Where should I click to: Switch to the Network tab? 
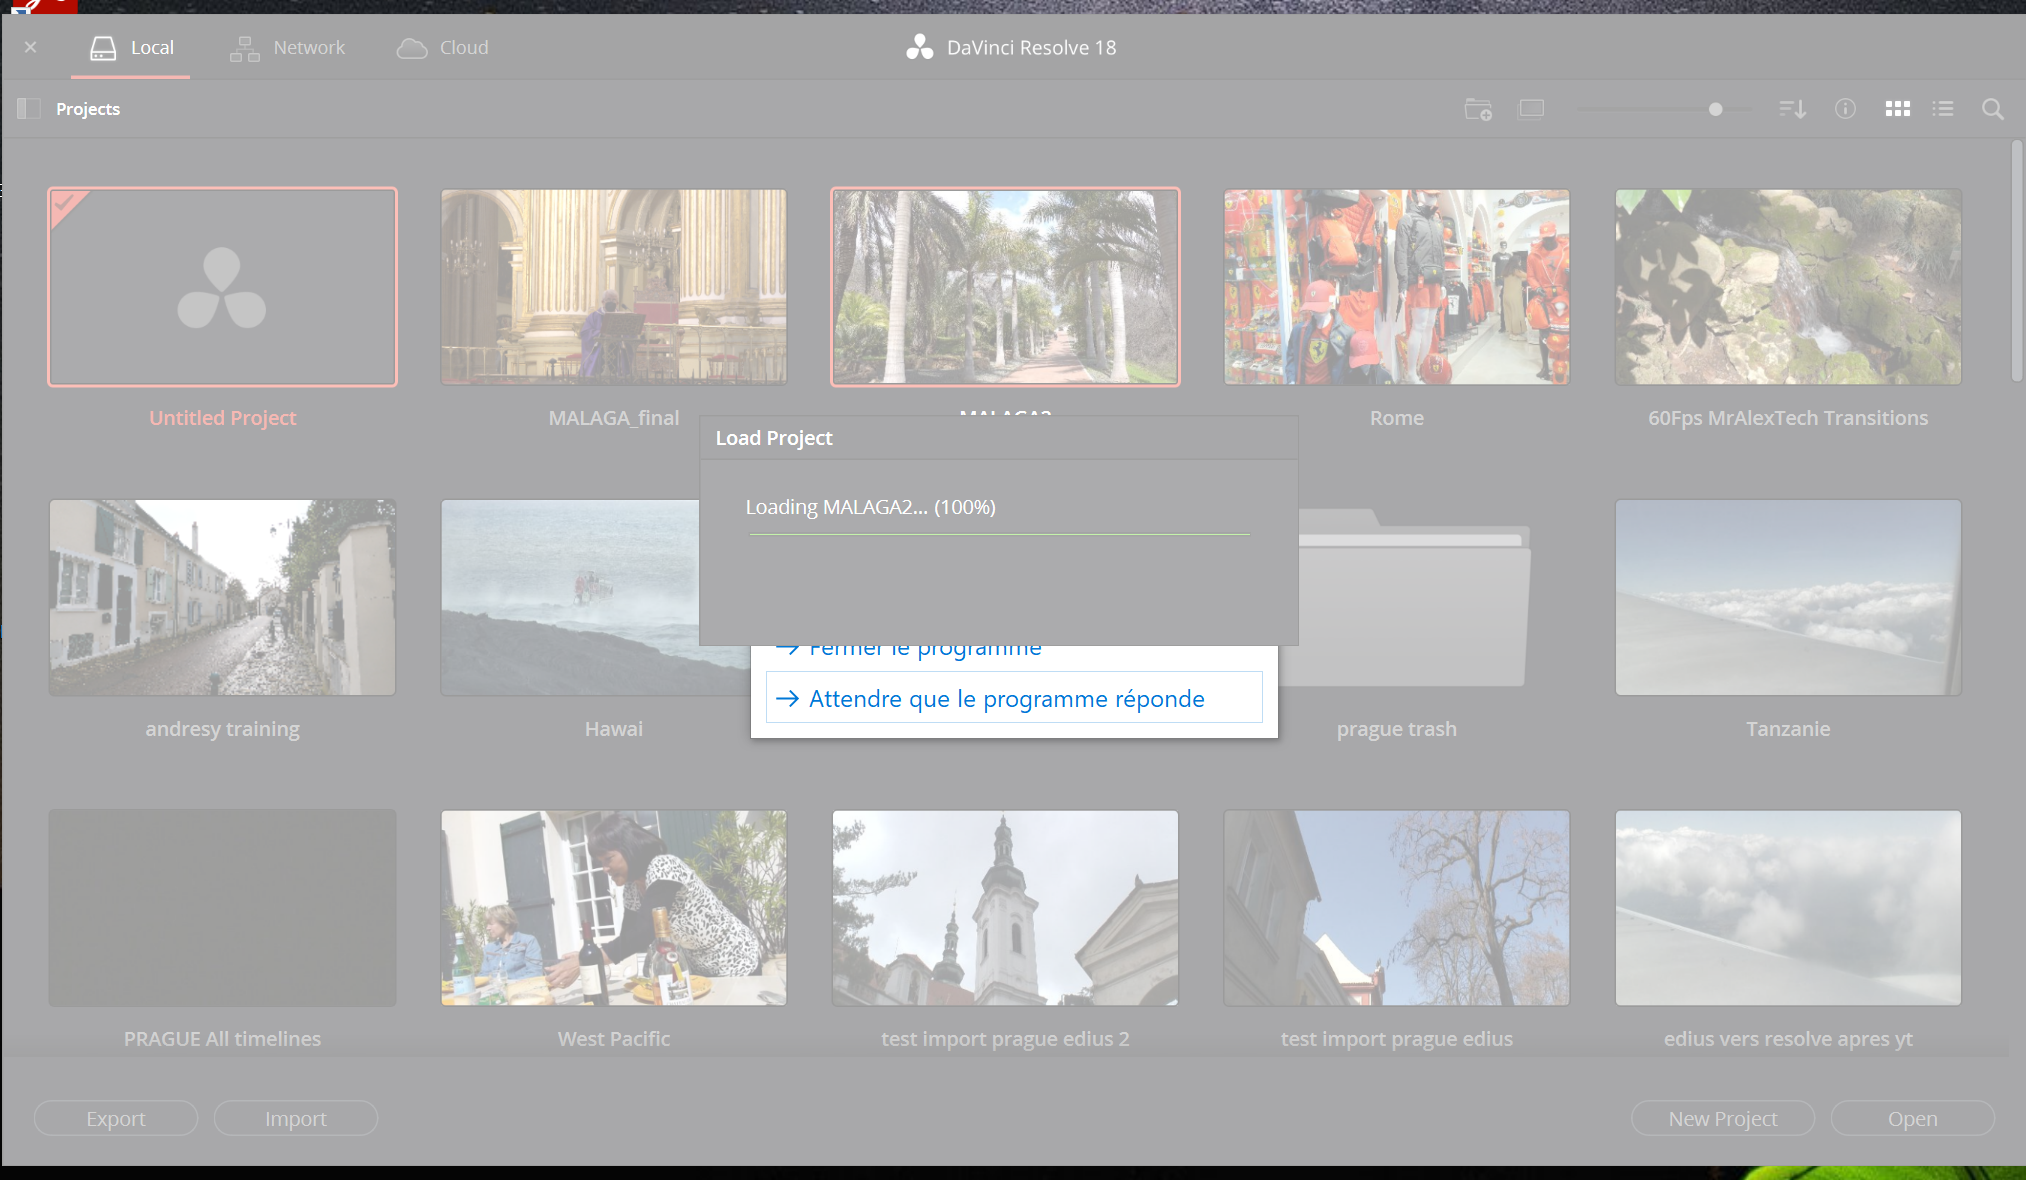(287, 47)
